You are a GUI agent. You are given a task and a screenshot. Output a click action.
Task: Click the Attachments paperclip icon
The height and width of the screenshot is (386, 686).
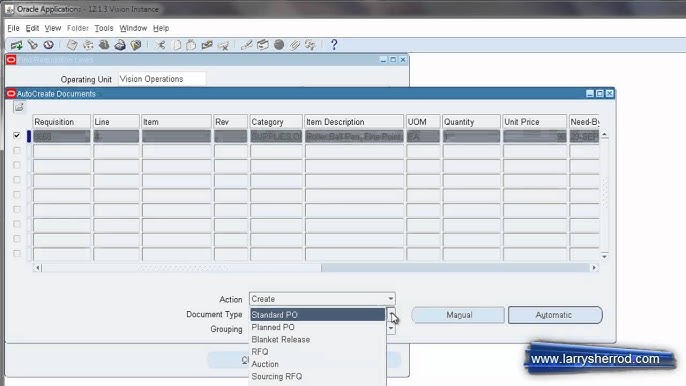coord(294,45)
